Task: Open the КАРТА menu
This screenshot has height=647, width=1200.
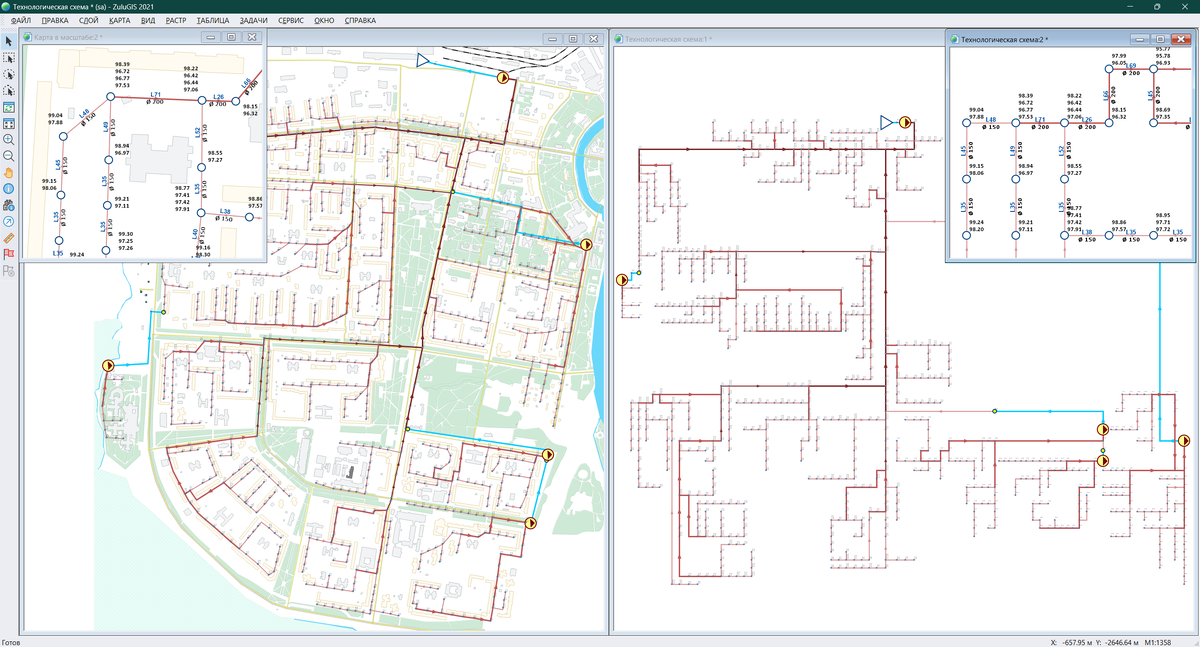Action: [x=119, y=20]
